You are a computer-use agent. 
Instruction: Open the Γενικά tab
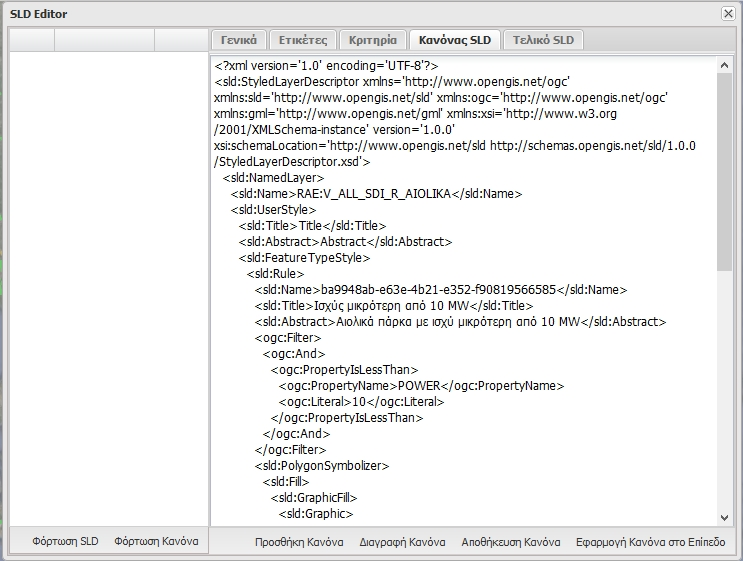[x=237, y=40]
